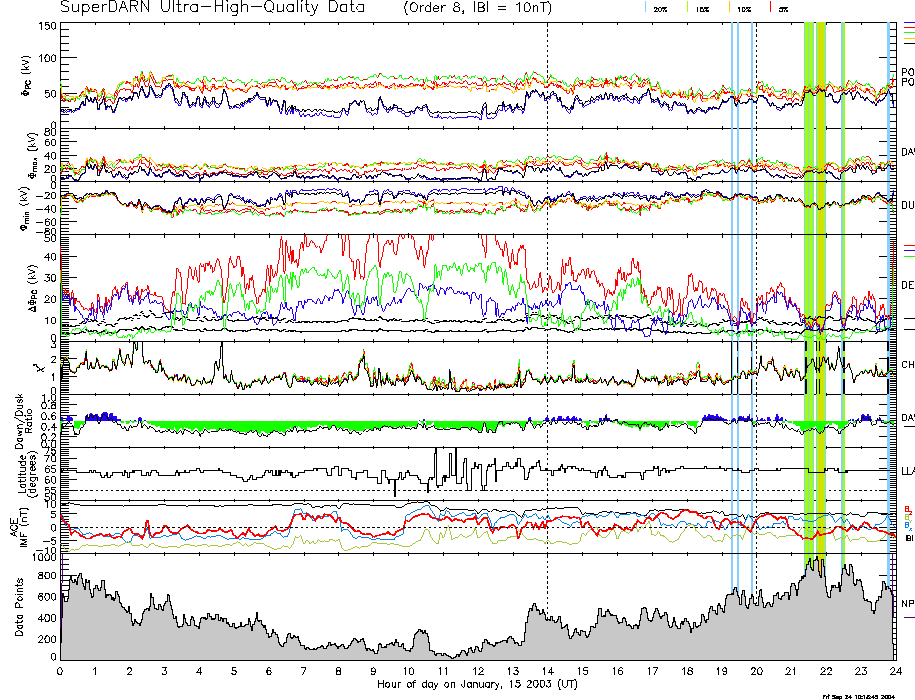Click the dotted vertical marker at 14 UT
915x700 pixels.
(x=547, y=341)
